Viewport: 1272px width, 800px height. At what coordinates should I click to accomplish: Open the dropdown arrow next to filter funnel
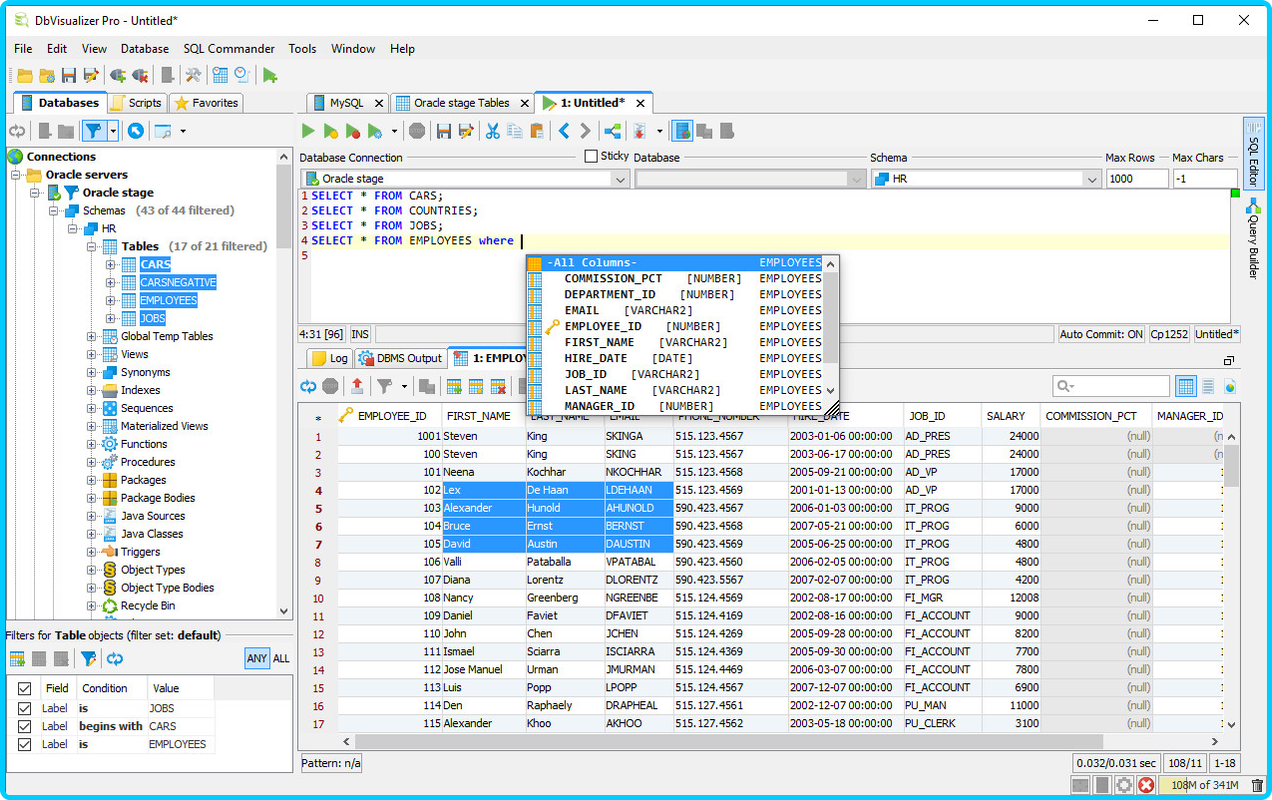[x=113, y=131]
